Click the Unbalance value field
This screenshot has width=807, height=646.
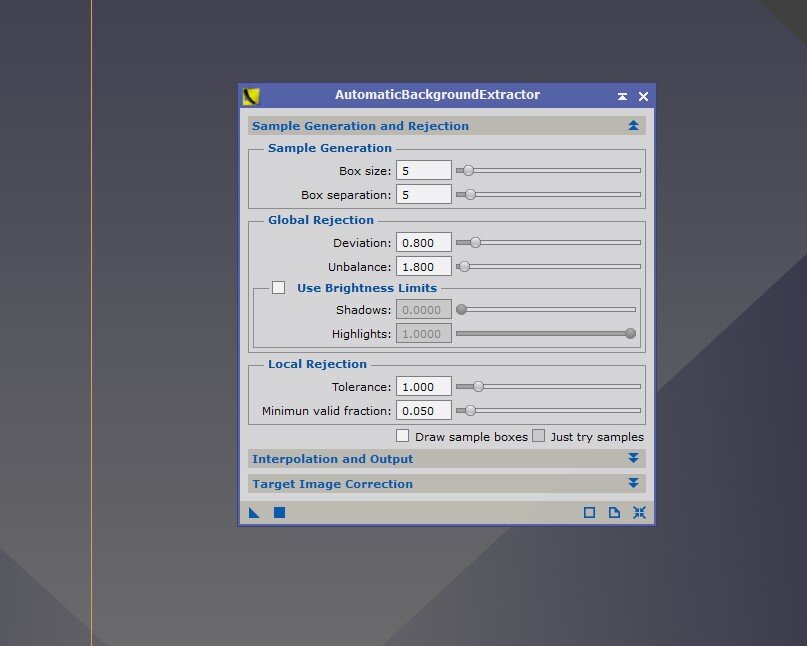[424, 267]
